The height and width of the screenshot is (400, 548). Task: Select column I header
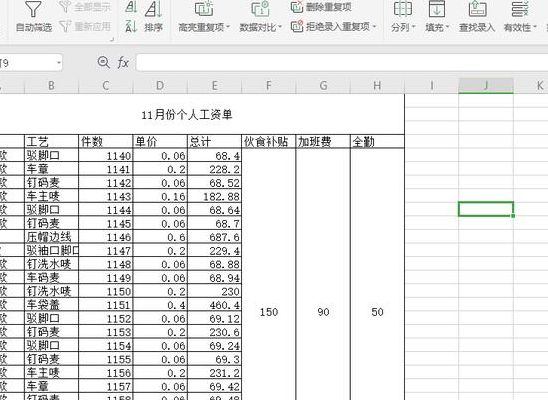tap(432, 86)
